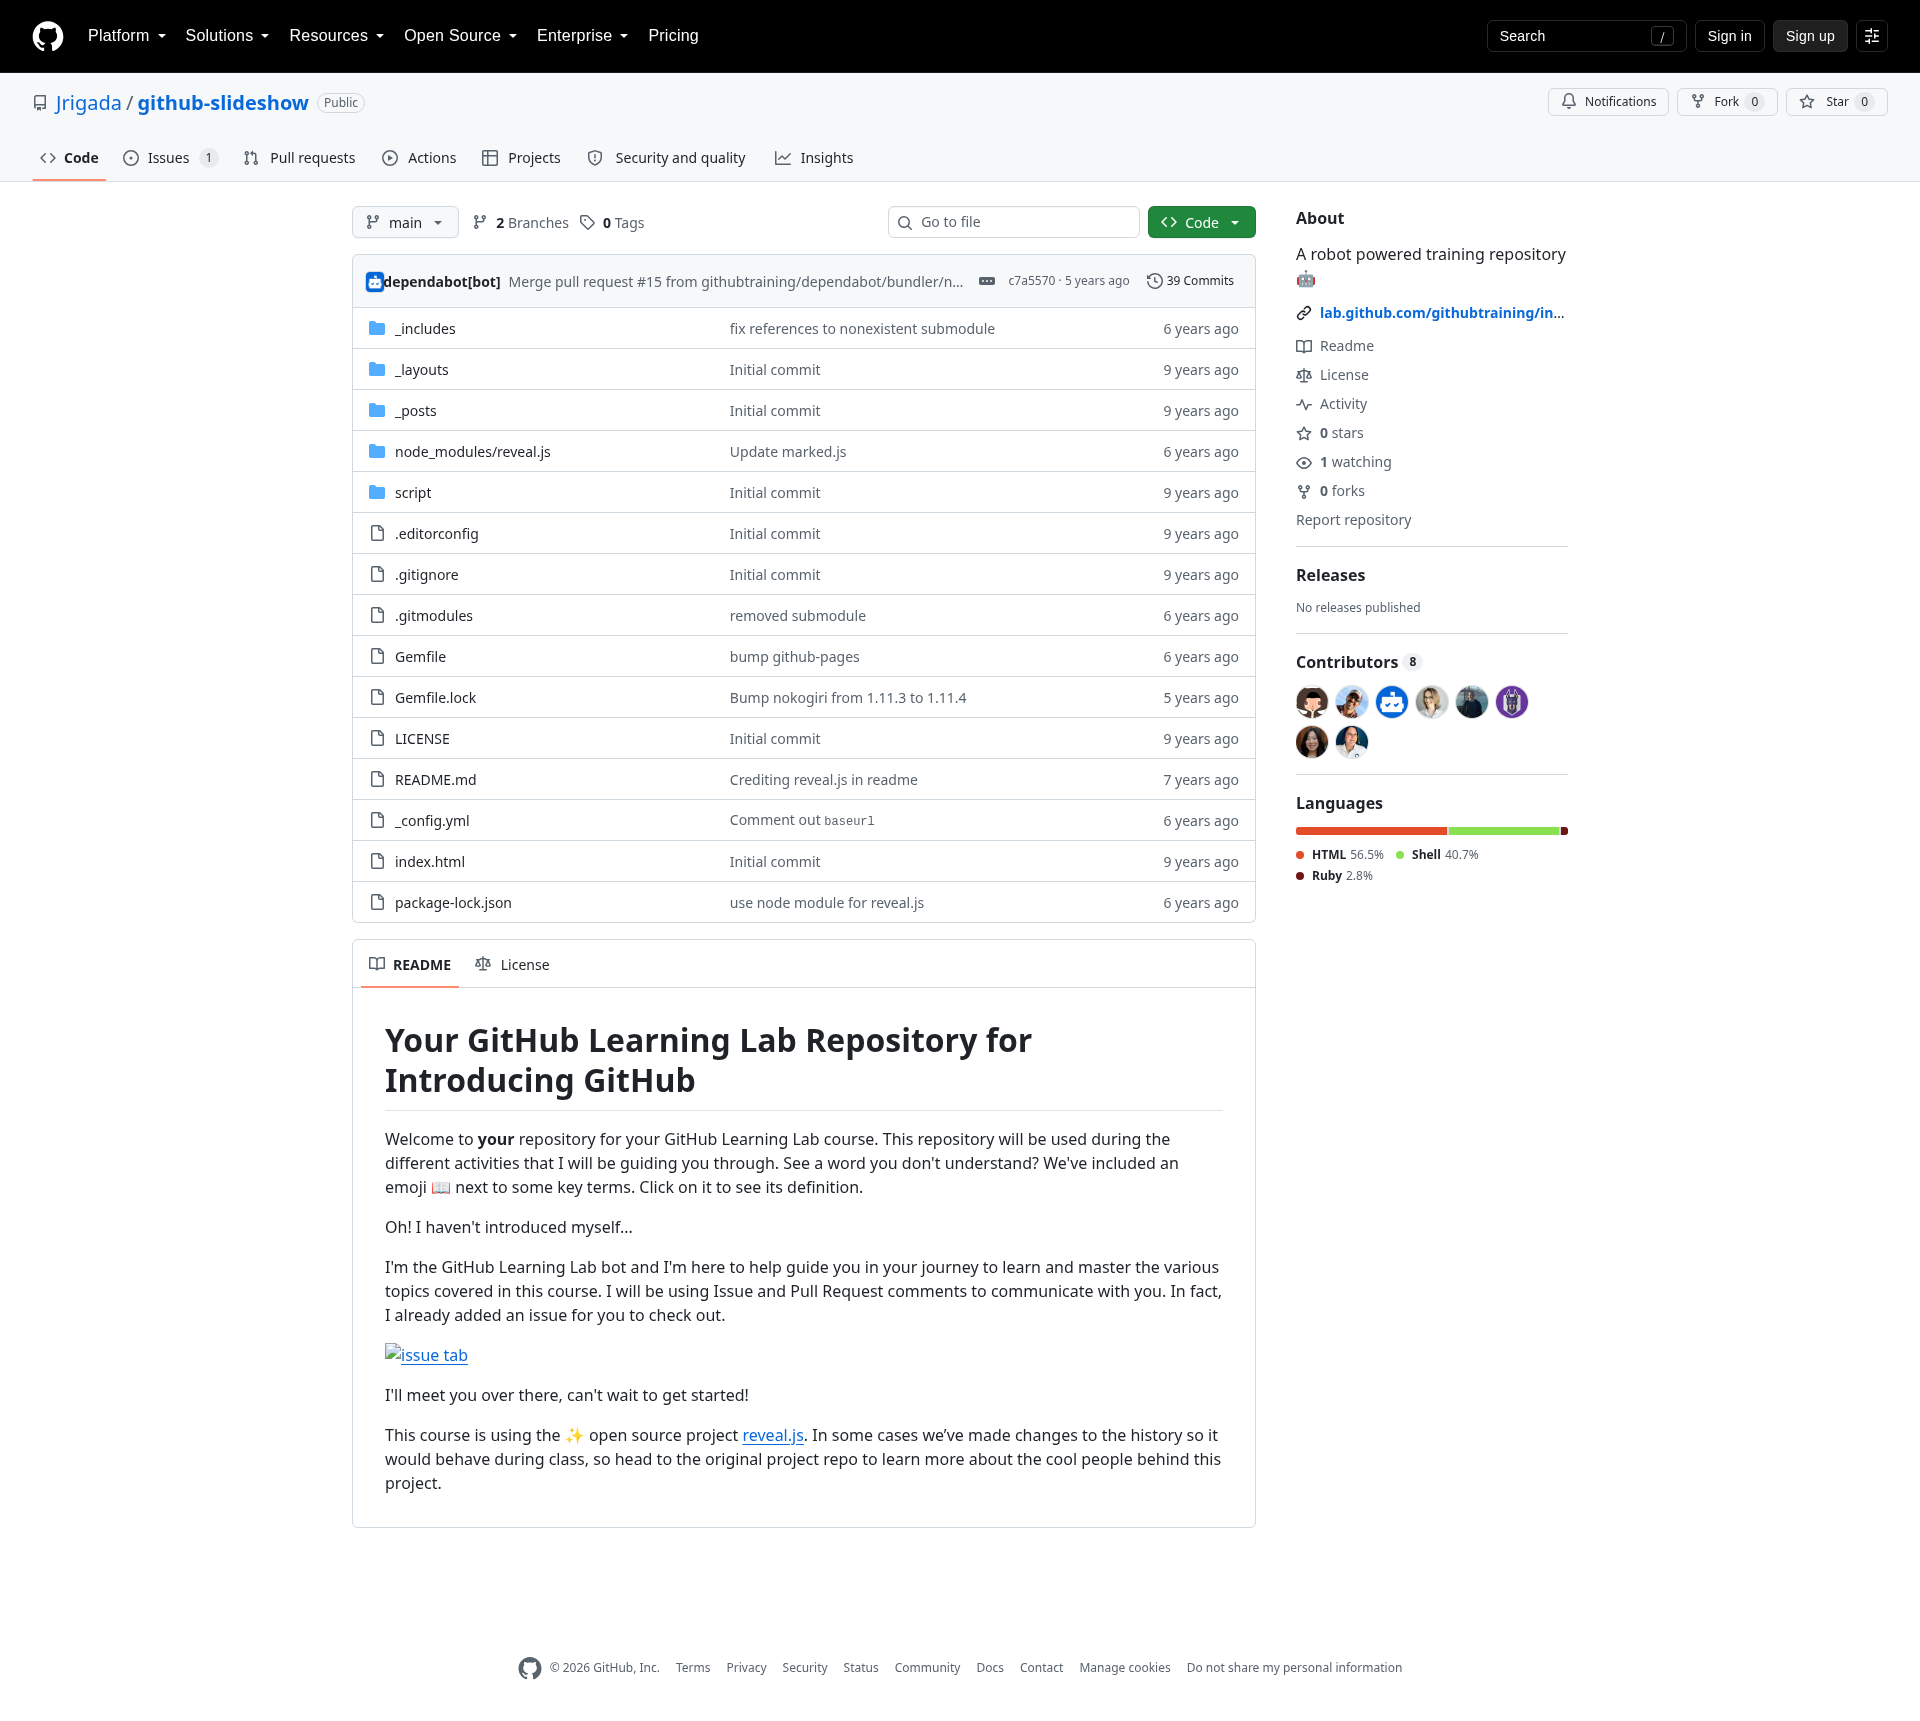Click the package-lock.json file icon
This screenshot has width=1920, height=1721.
point(377,903)
